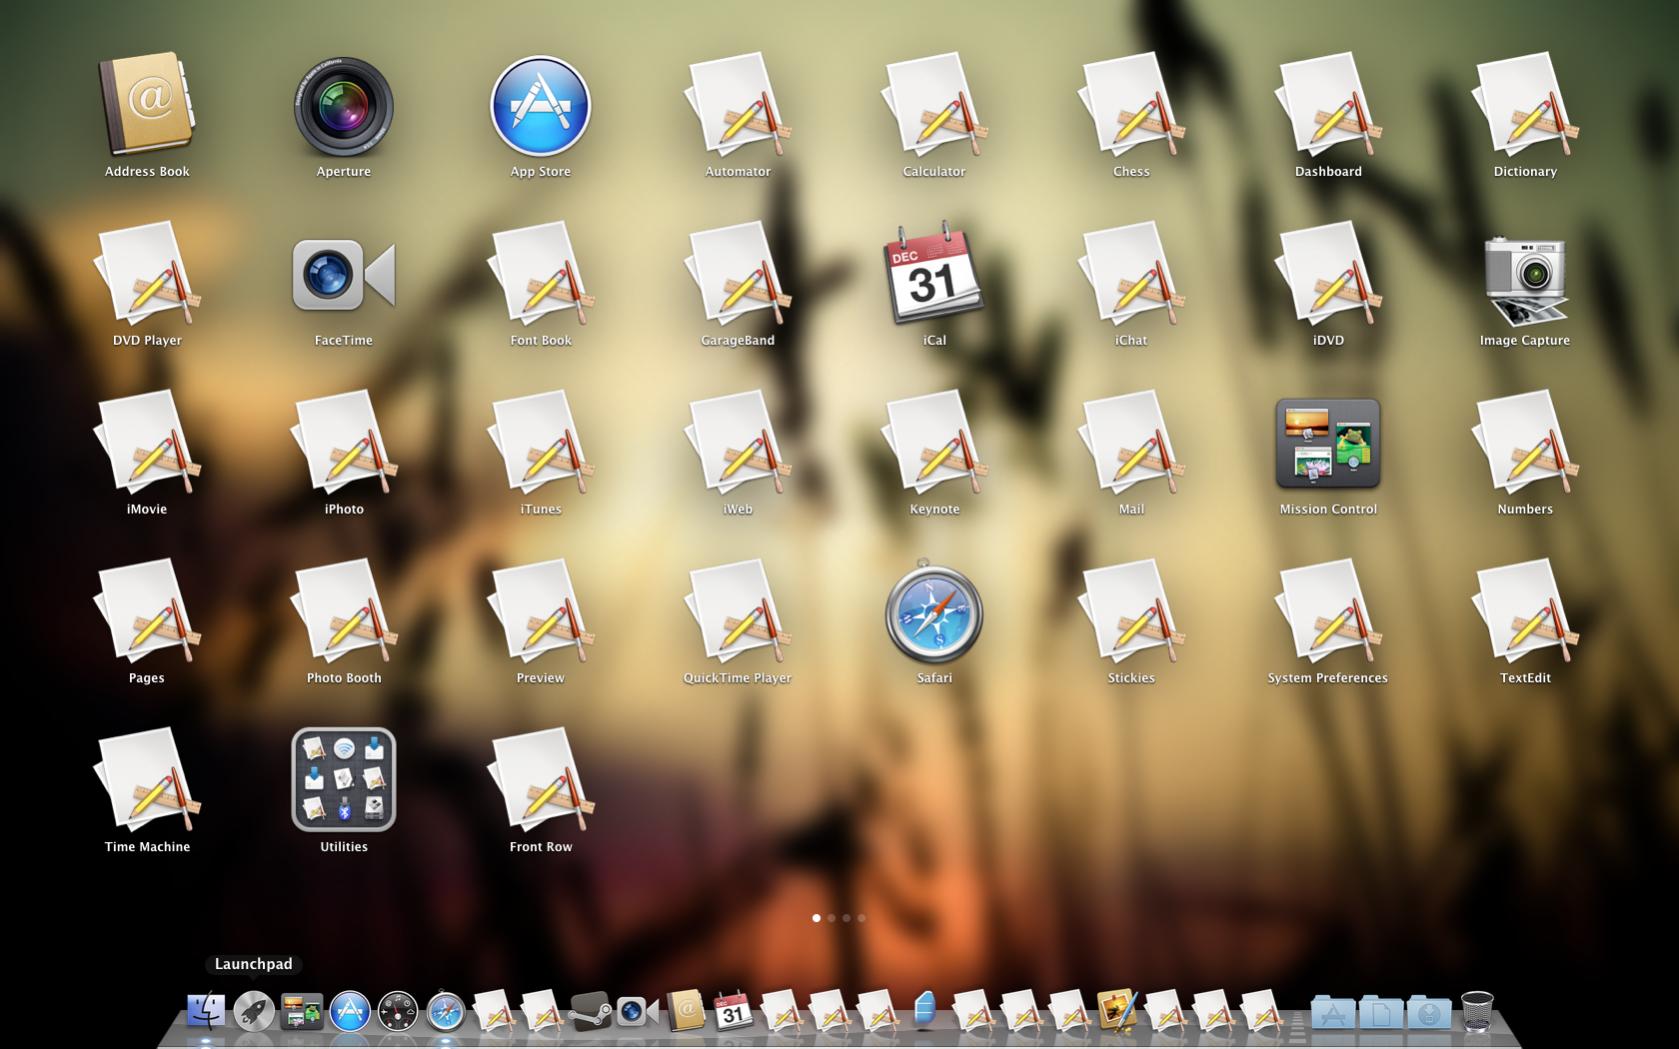Switch to the fourth Launchpad page dot
Screen dimensions: 1679x1049
pos(862,918)
